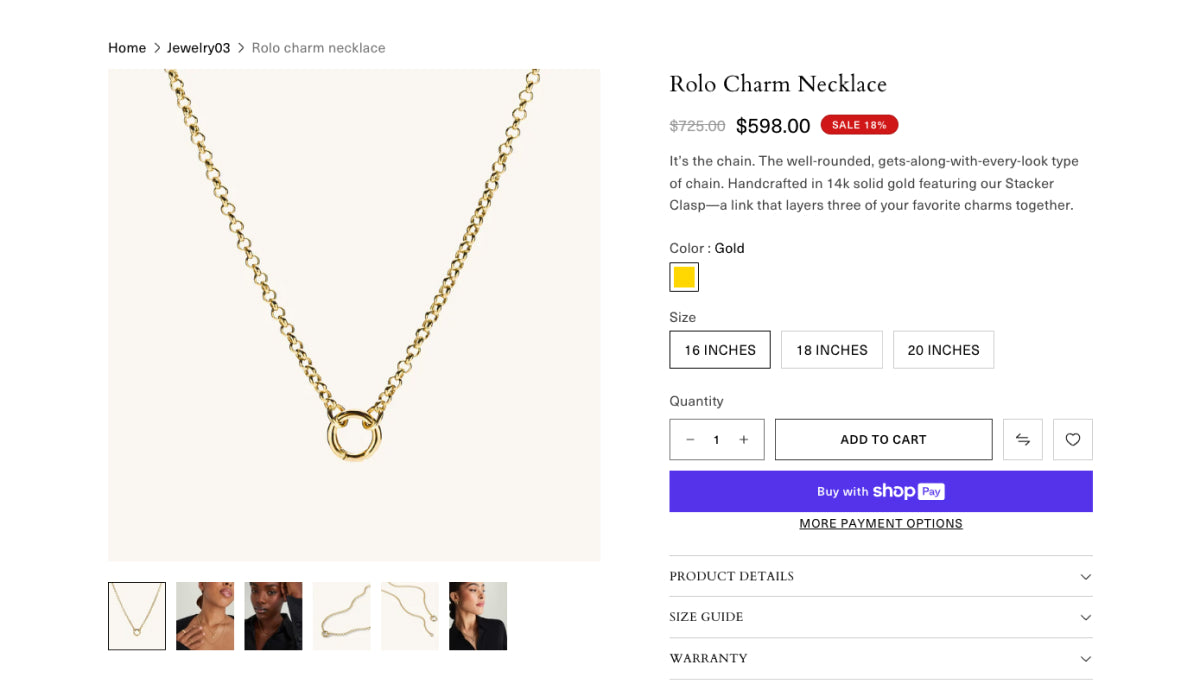The image size is (1200, 700).
Task: Decrease quantity with minus icon
Action: point(690,440)
